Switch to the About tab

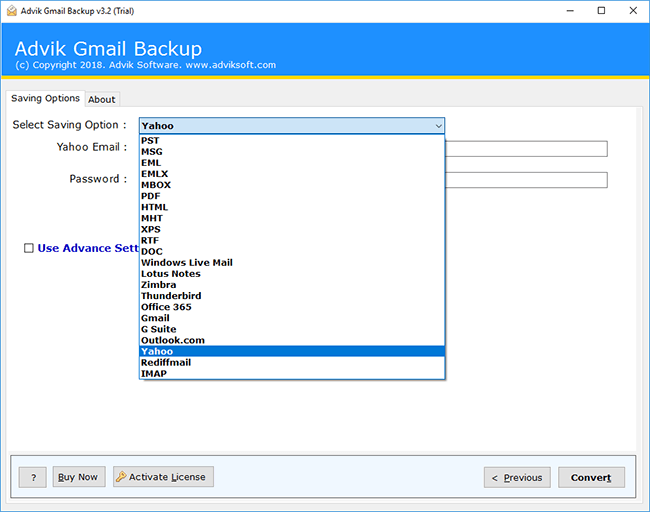tap(102, 99)
